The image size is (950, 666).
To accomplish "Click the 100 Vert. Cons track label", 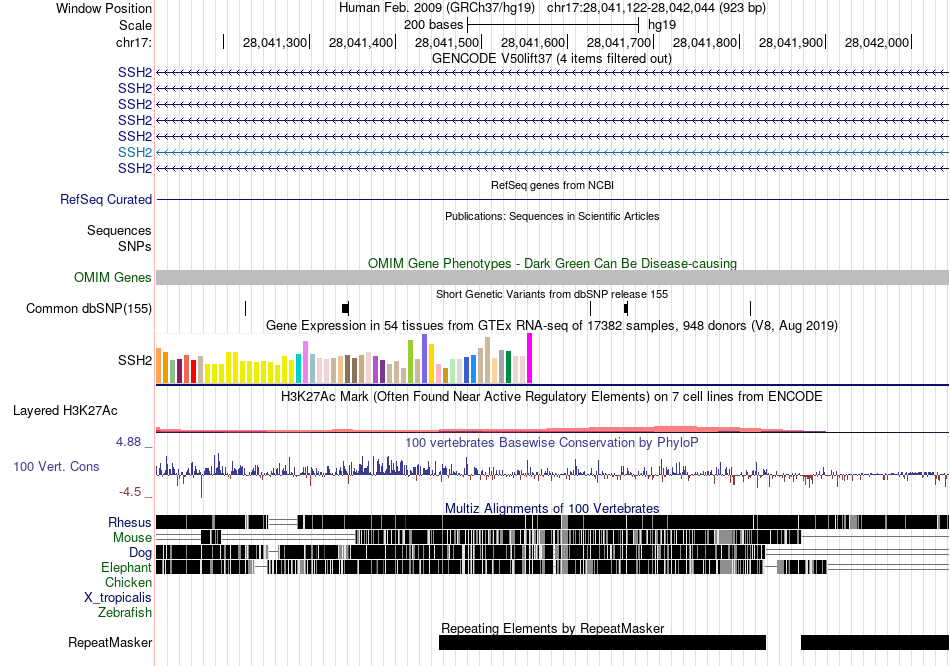I will [56, 467].
